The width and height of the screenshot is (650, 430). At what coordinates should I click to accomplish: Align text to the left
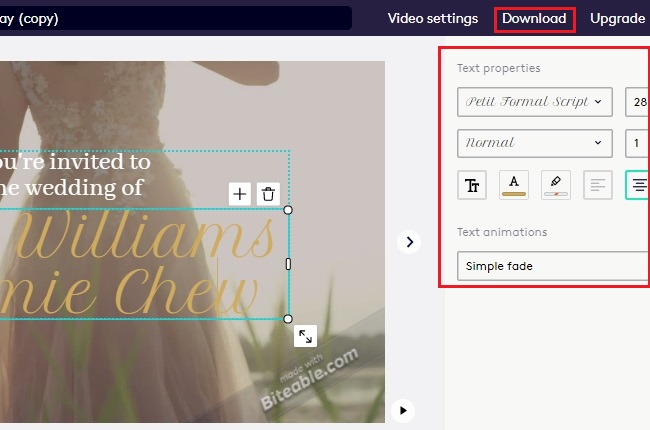pos(597,185)
